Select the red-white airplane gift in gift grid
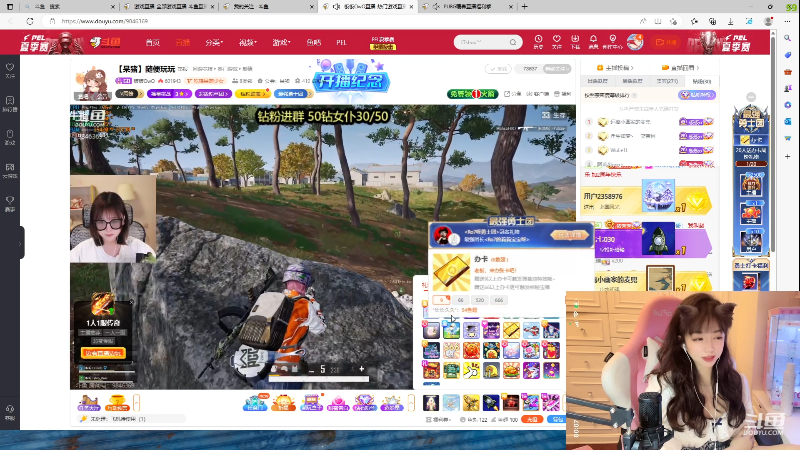800x450 pixels. (x=531, y=330)
